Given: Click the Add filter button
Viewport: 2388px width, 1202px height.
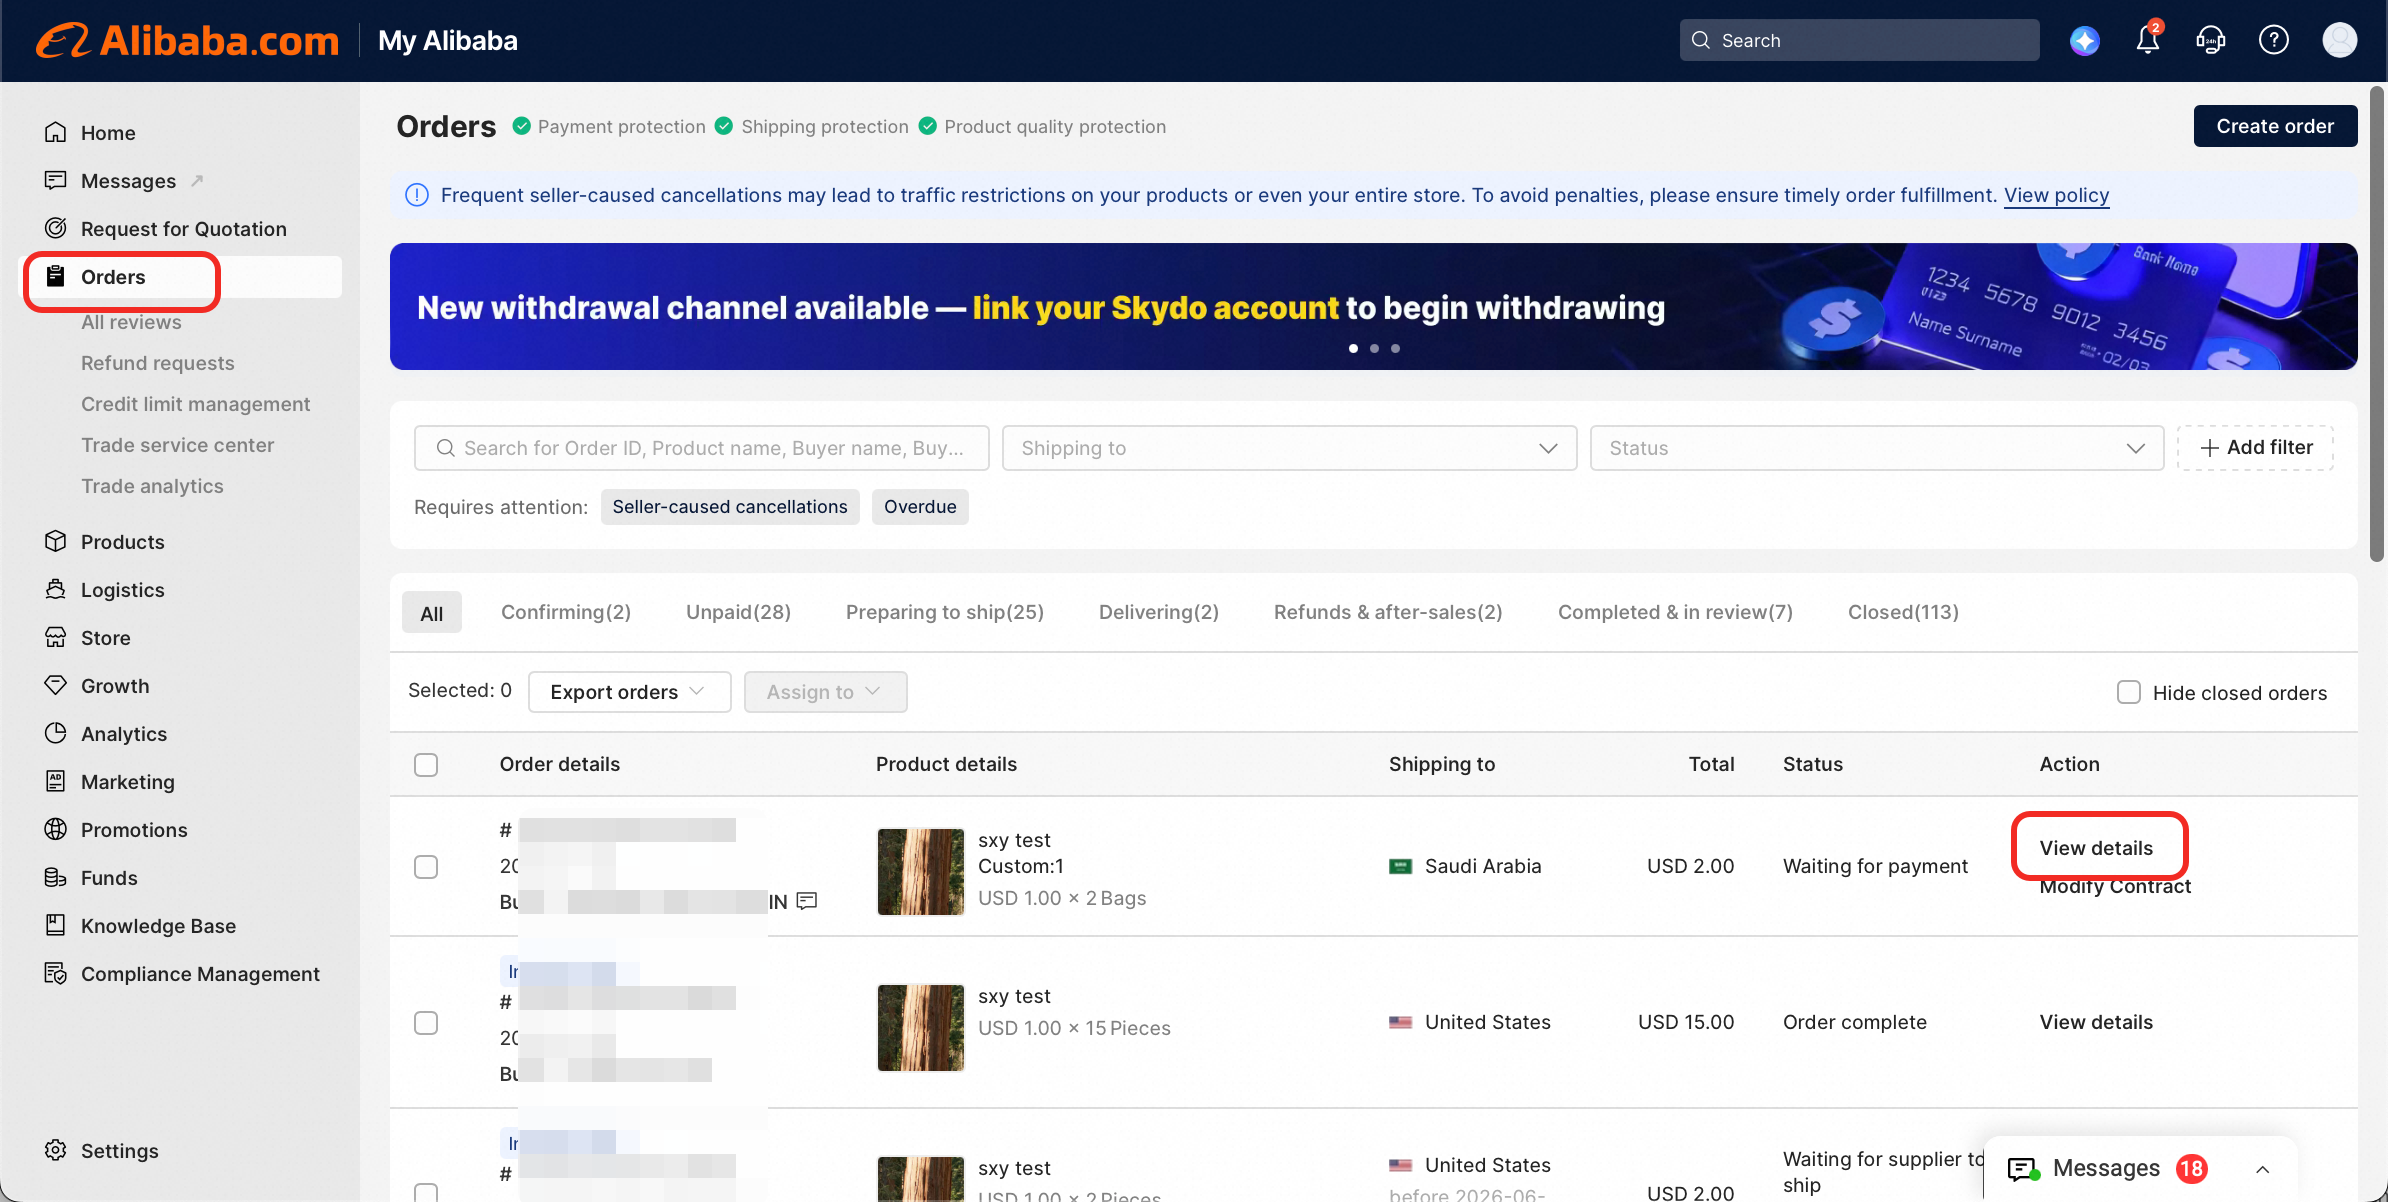Looking at the screenshot, I should coord(2256,448).
